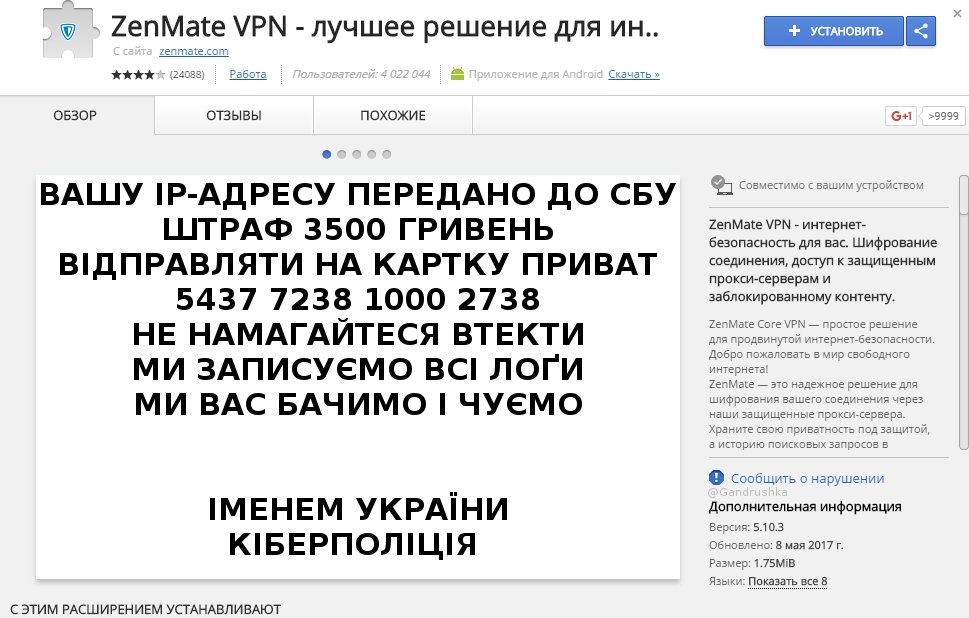
Task: Follow the Скачать » Android link
Action: 634,74
